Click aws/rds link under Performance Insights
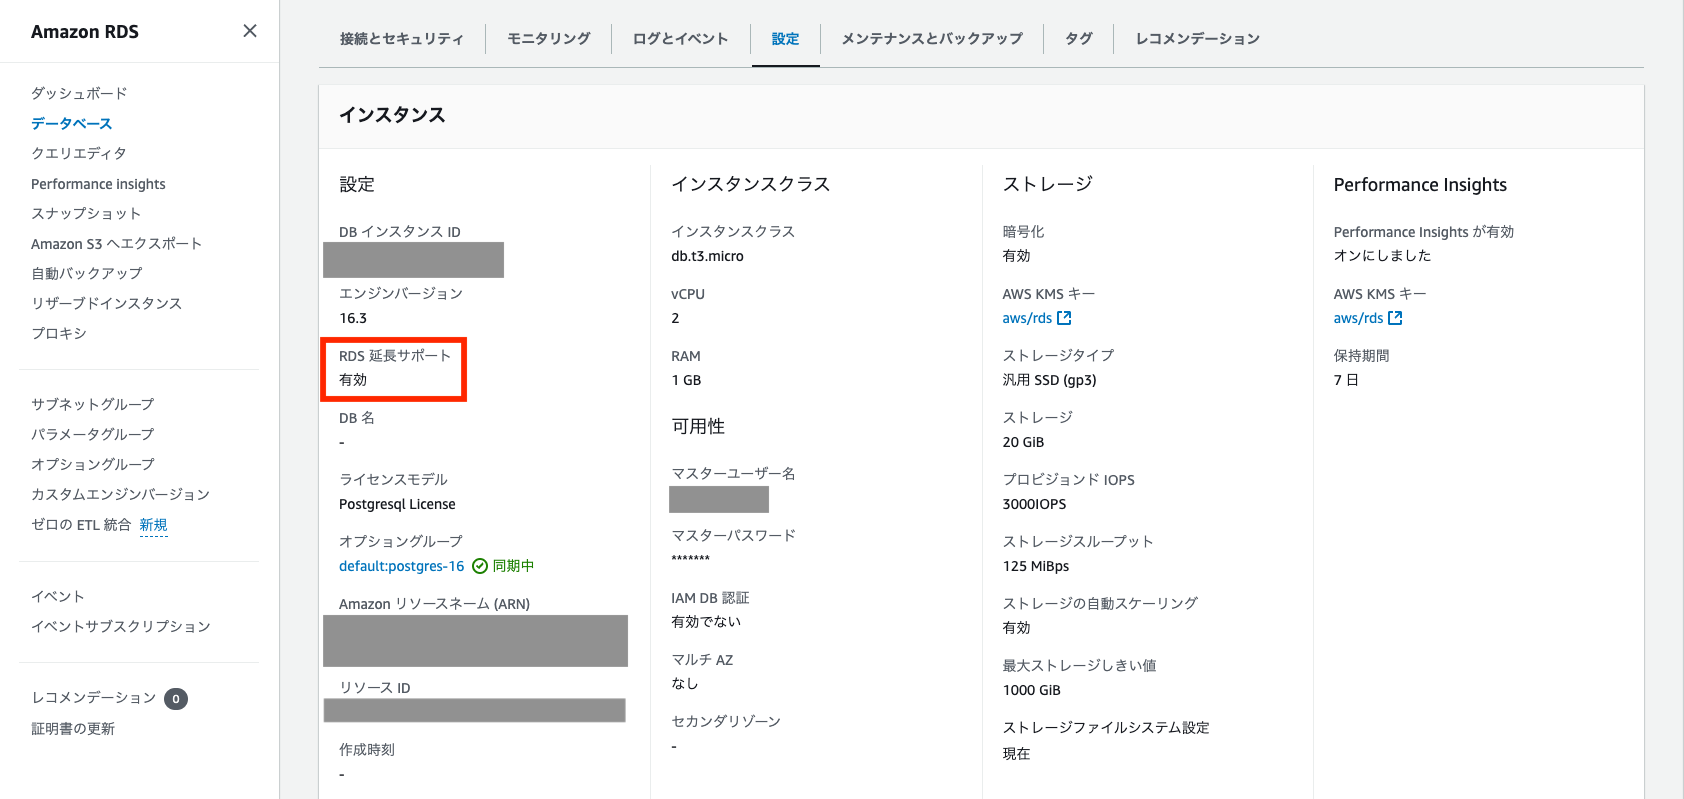The height and width of the screenshot is (799, 1684). click(x=1358, y=318)
